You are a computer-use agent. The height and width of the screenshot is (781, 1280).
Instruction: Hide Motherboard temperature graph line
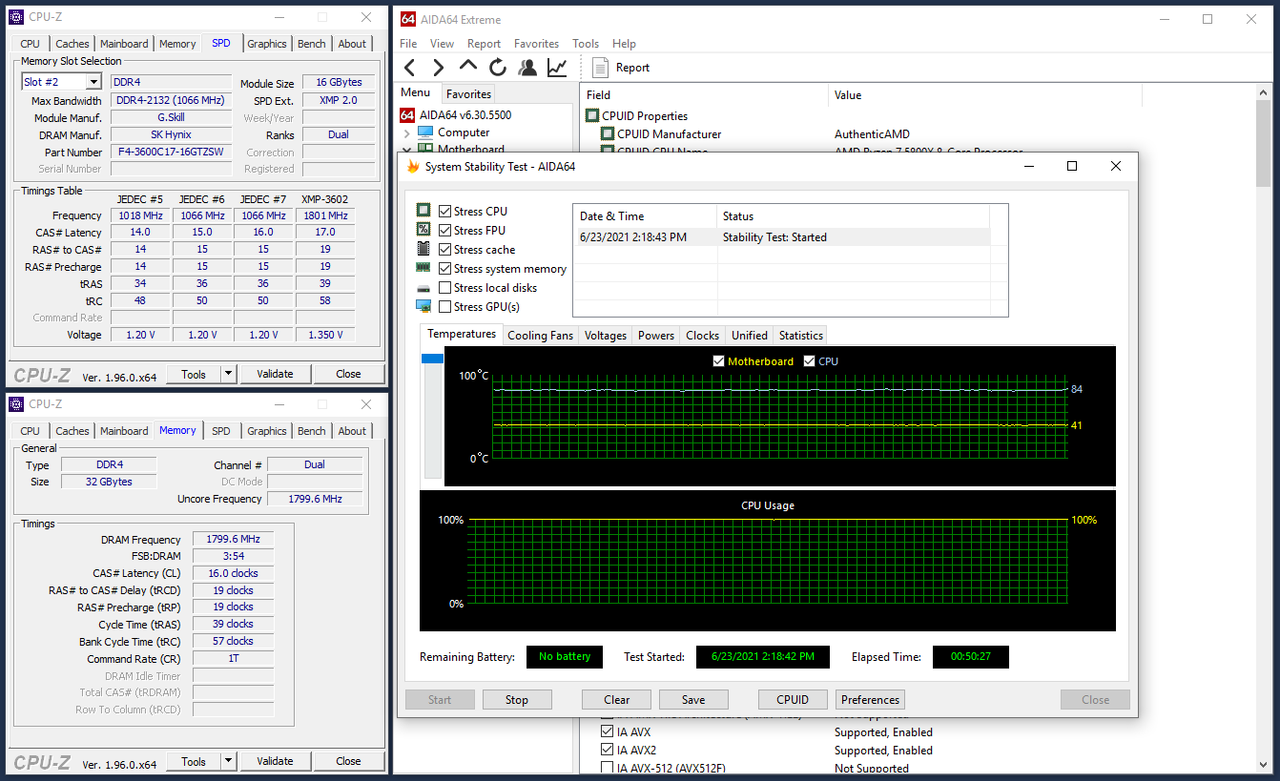click(719, 361)
